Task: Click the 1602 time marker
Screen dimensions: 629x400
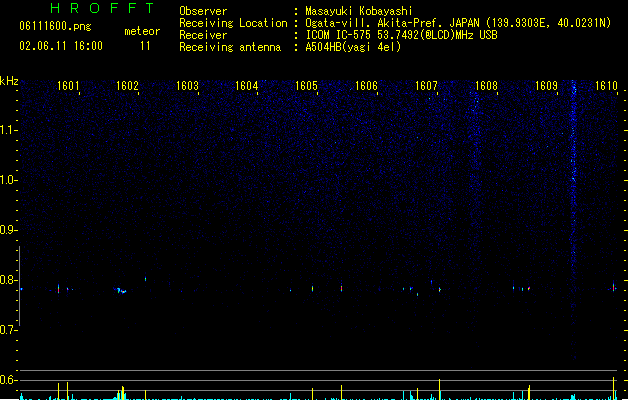Action: coord(127,86)
